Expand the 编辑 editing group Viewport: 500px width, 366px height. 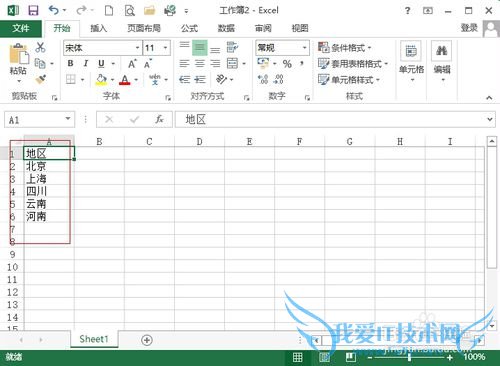point(442,62)
